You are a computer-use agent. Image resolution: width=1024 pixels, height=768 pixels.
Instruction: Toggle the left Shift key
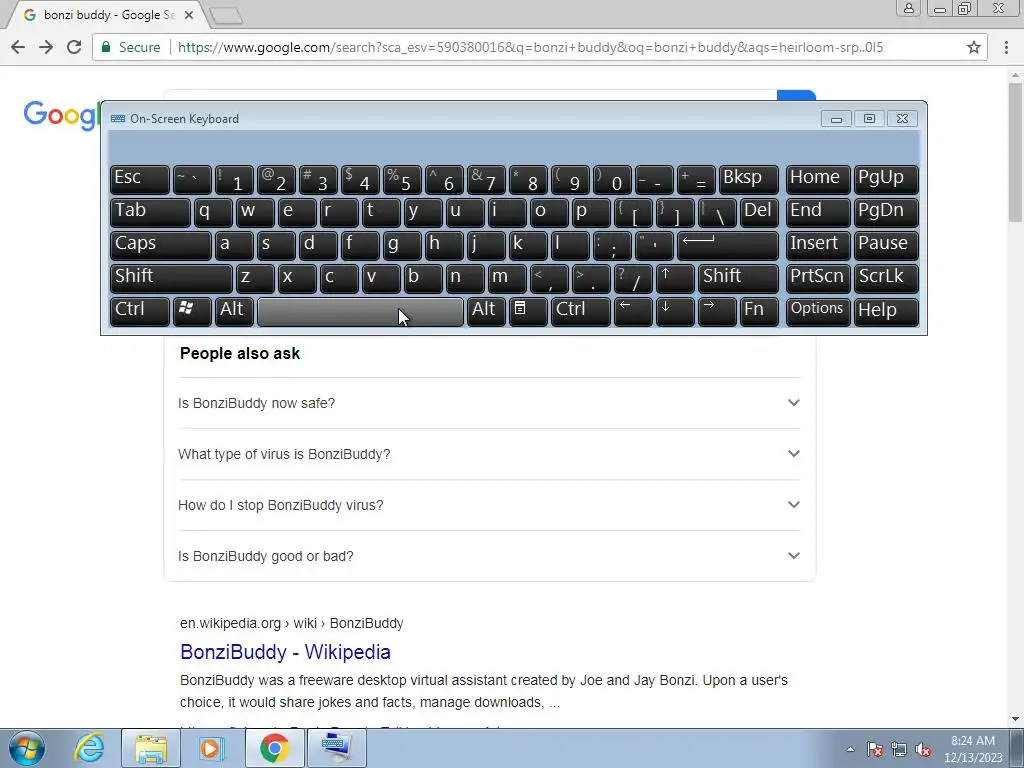(171, 278)
